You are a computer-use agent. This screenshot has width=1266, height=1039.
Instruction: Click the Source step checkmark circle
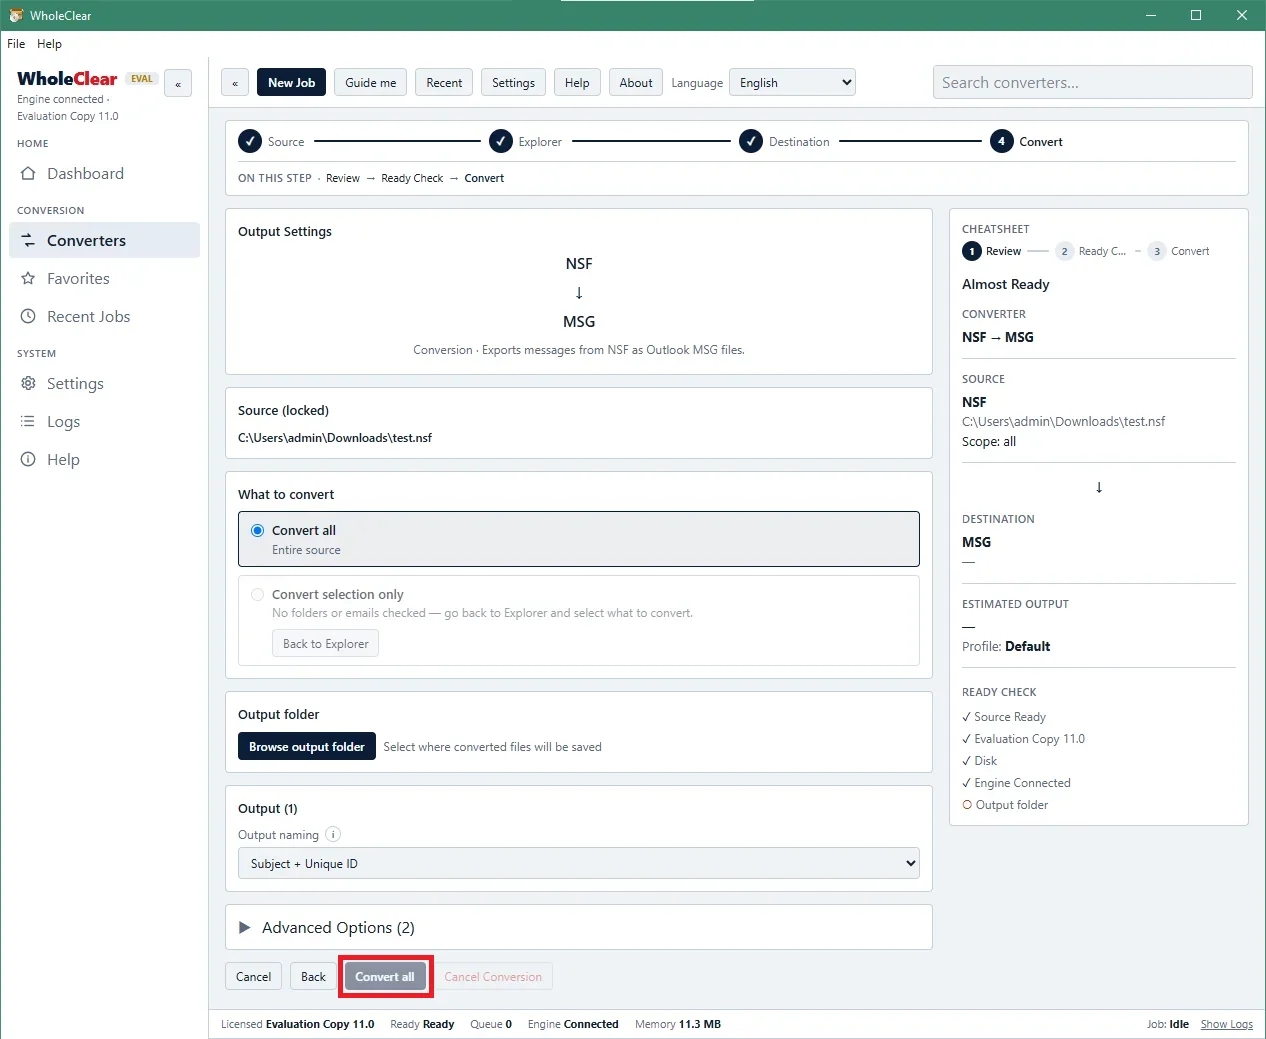tap(250, 142)
